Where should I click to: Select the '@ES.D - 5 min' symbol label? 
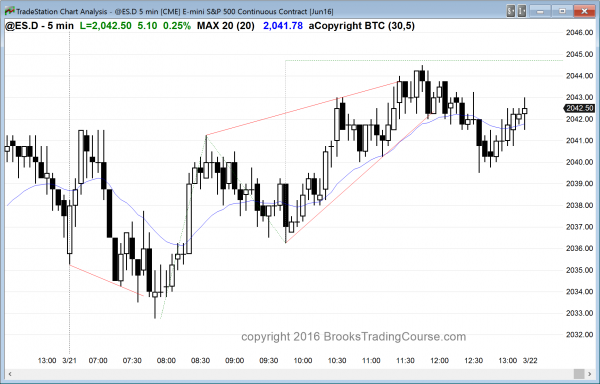(x=39, y=26)
